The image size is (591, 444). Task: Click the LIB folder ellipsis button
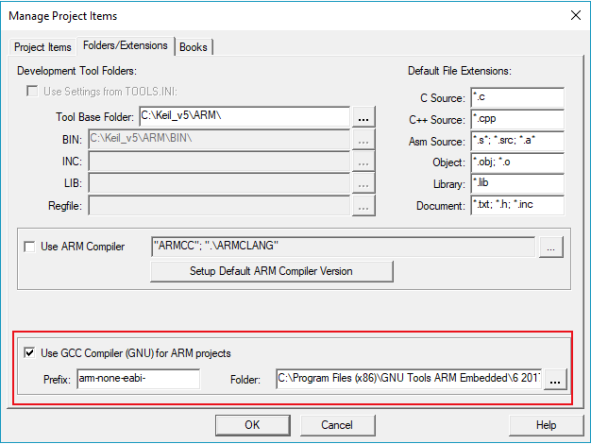pos(363,184)
